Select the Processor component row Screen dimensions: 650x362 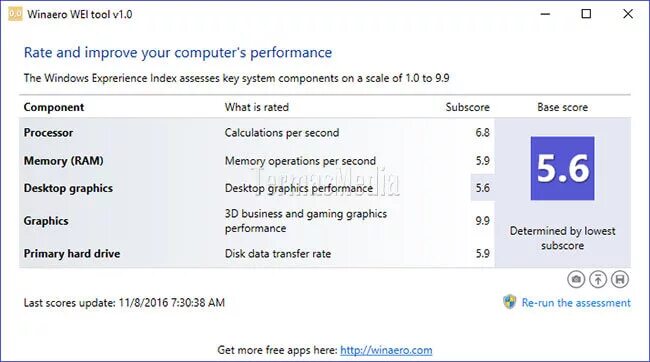click(257, 133)
